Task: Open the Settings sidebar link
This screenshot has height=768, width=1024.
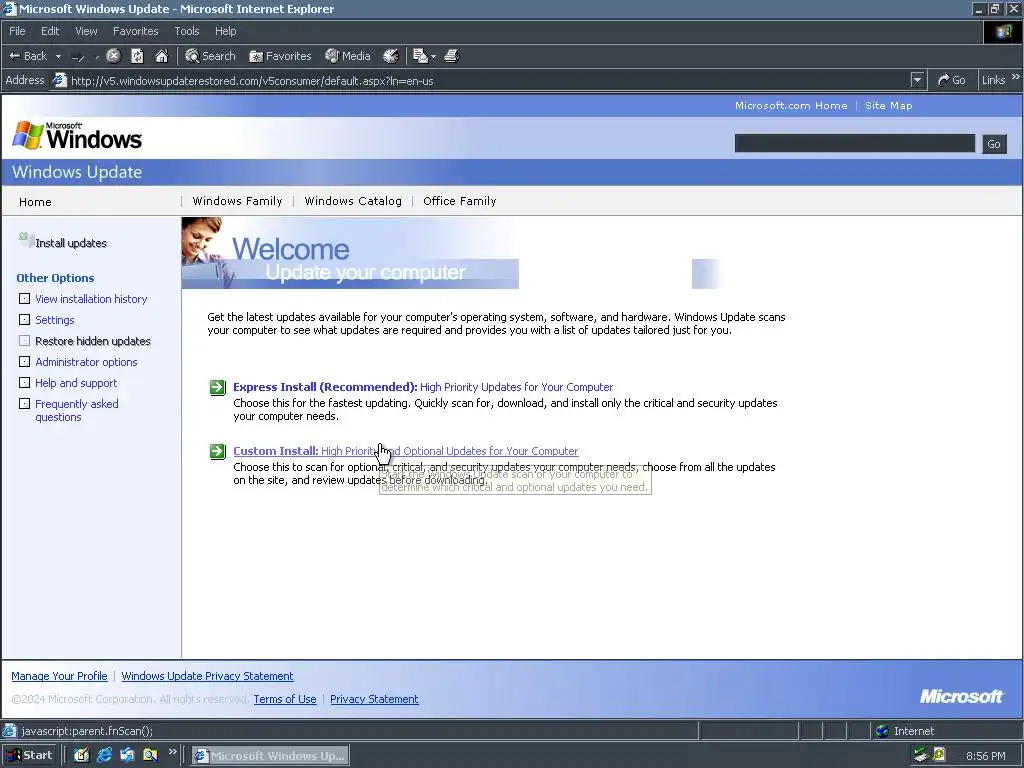Action: (x=55, y=320)
